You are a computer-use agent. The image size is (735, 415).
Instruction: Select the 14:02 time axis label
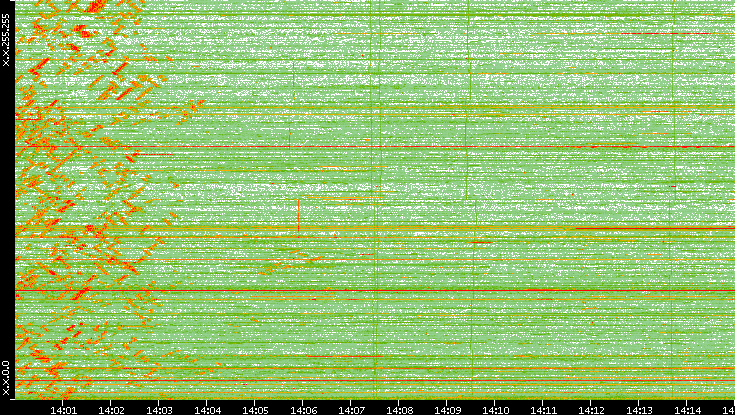pyautogui.click(x=111, y=410)
